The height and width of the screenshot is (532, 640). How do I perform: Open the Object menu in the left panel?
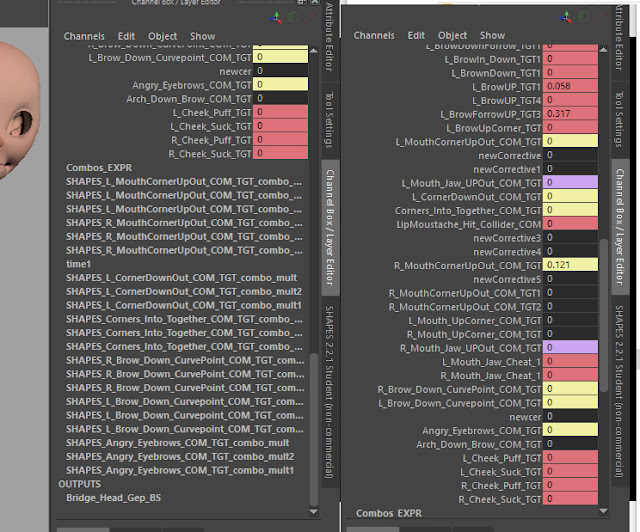[162, 36]
